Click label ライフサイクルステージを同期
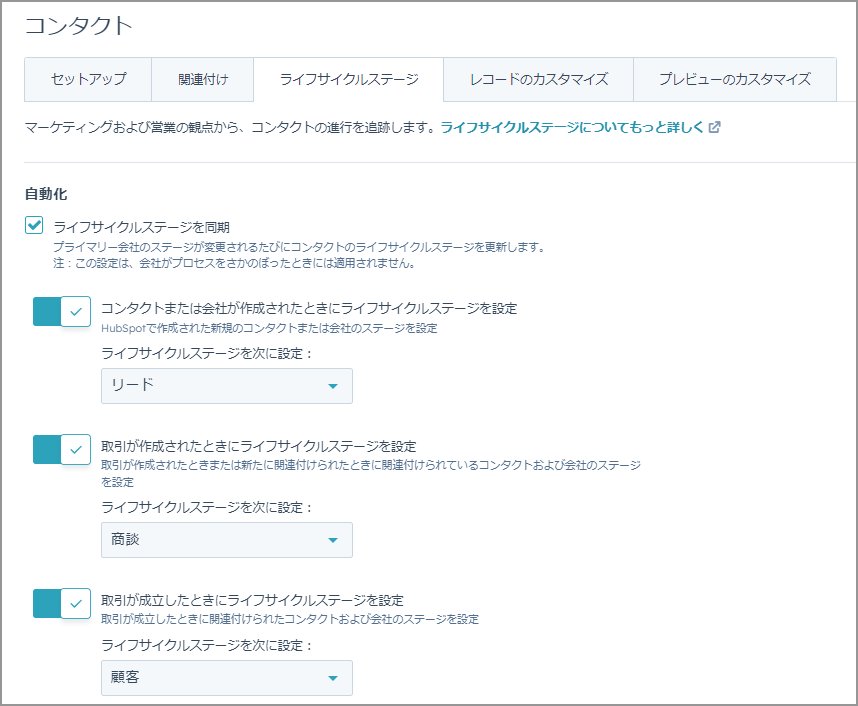858x706 pixels. (x=141, y=227)
